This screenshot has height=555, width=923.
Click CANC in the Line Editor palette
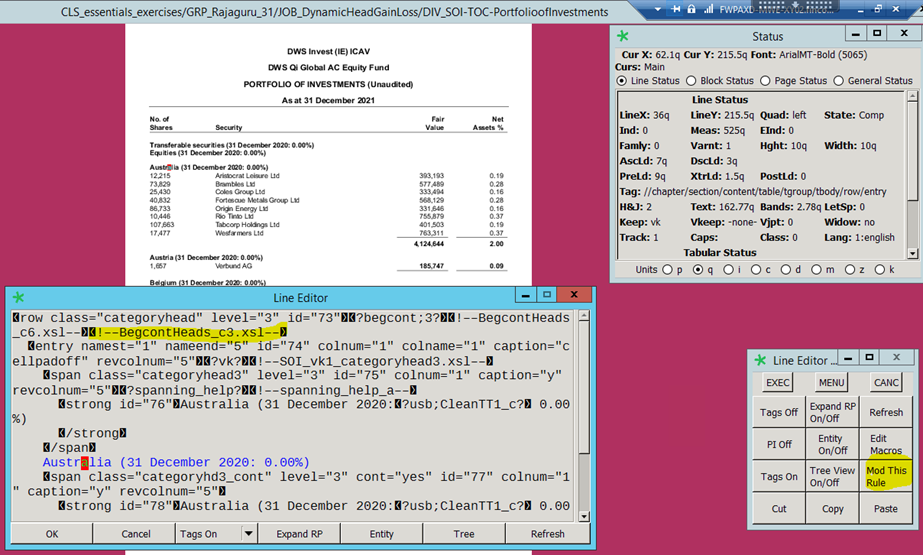coord(886,383)
